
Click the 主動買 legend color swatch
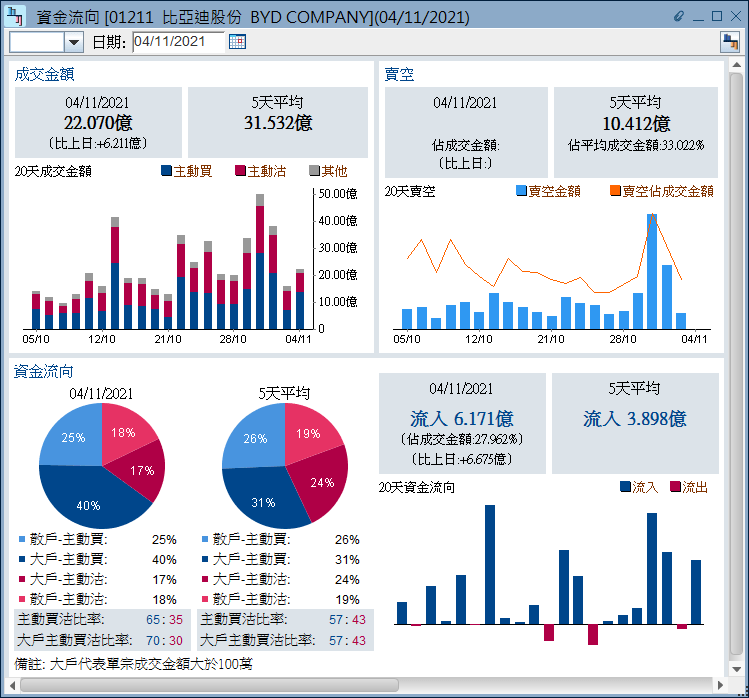[166, 171]
